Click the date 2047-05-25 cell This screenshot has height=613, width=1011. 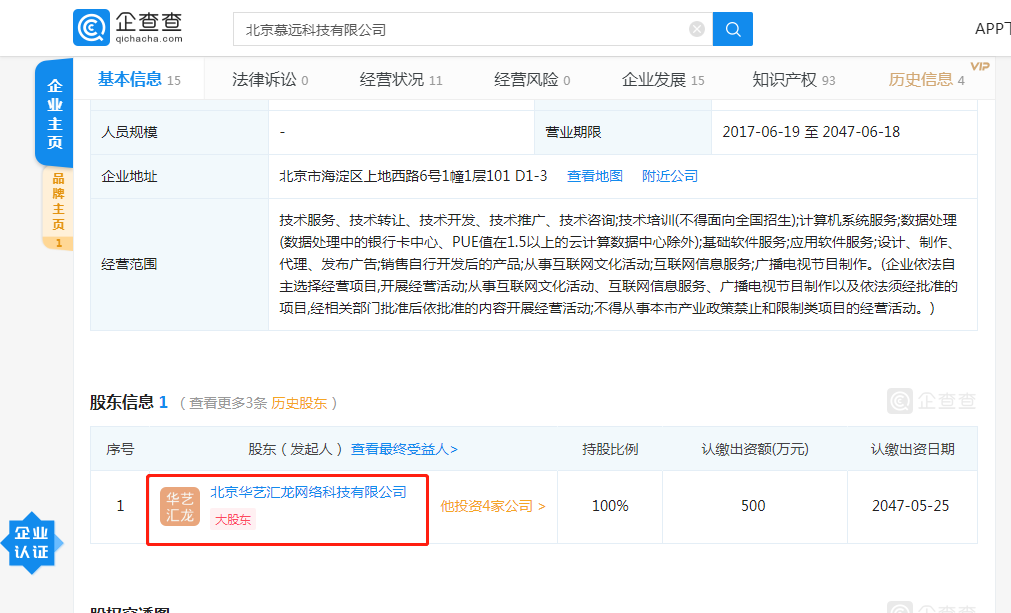pyautogui.click(x=911, y=506)
